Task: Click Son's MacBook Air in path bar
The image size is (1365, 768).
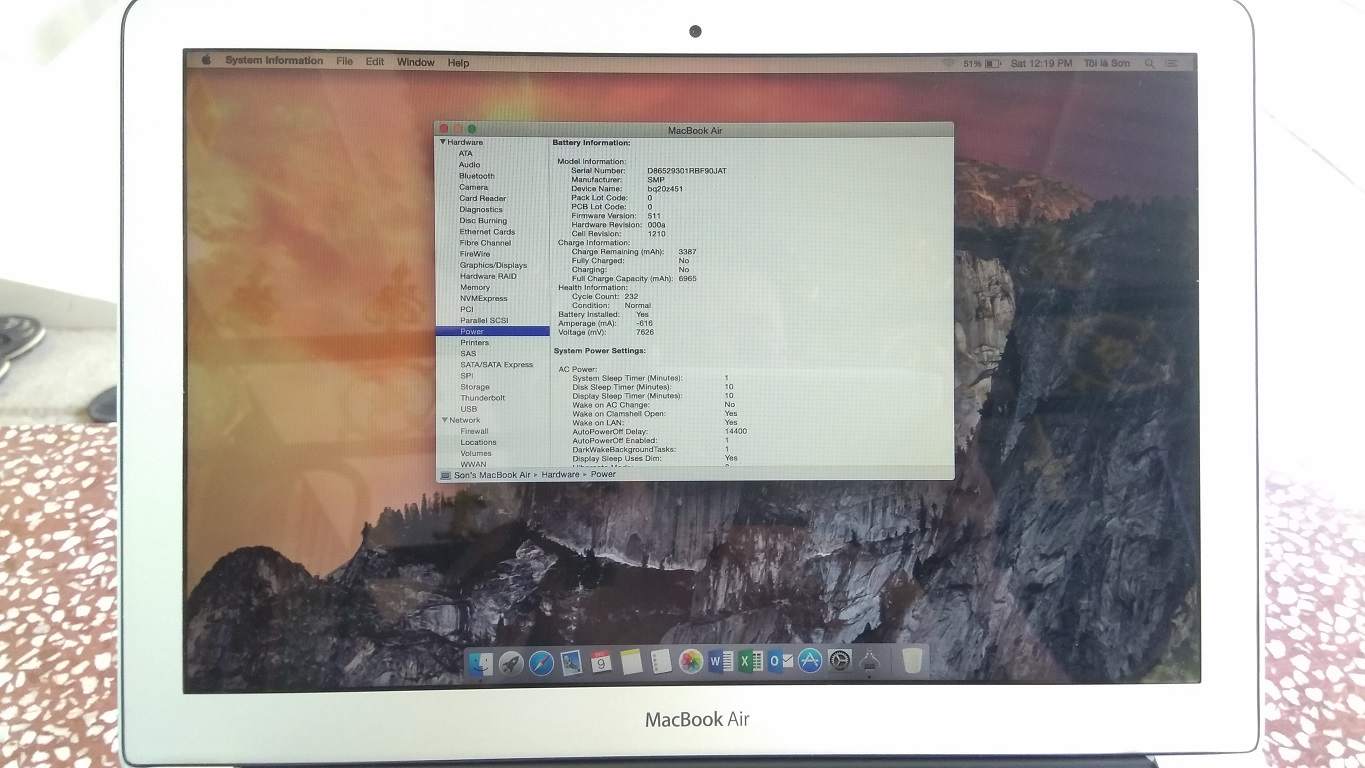Action: pyautogui.click(x=492, y=475)
